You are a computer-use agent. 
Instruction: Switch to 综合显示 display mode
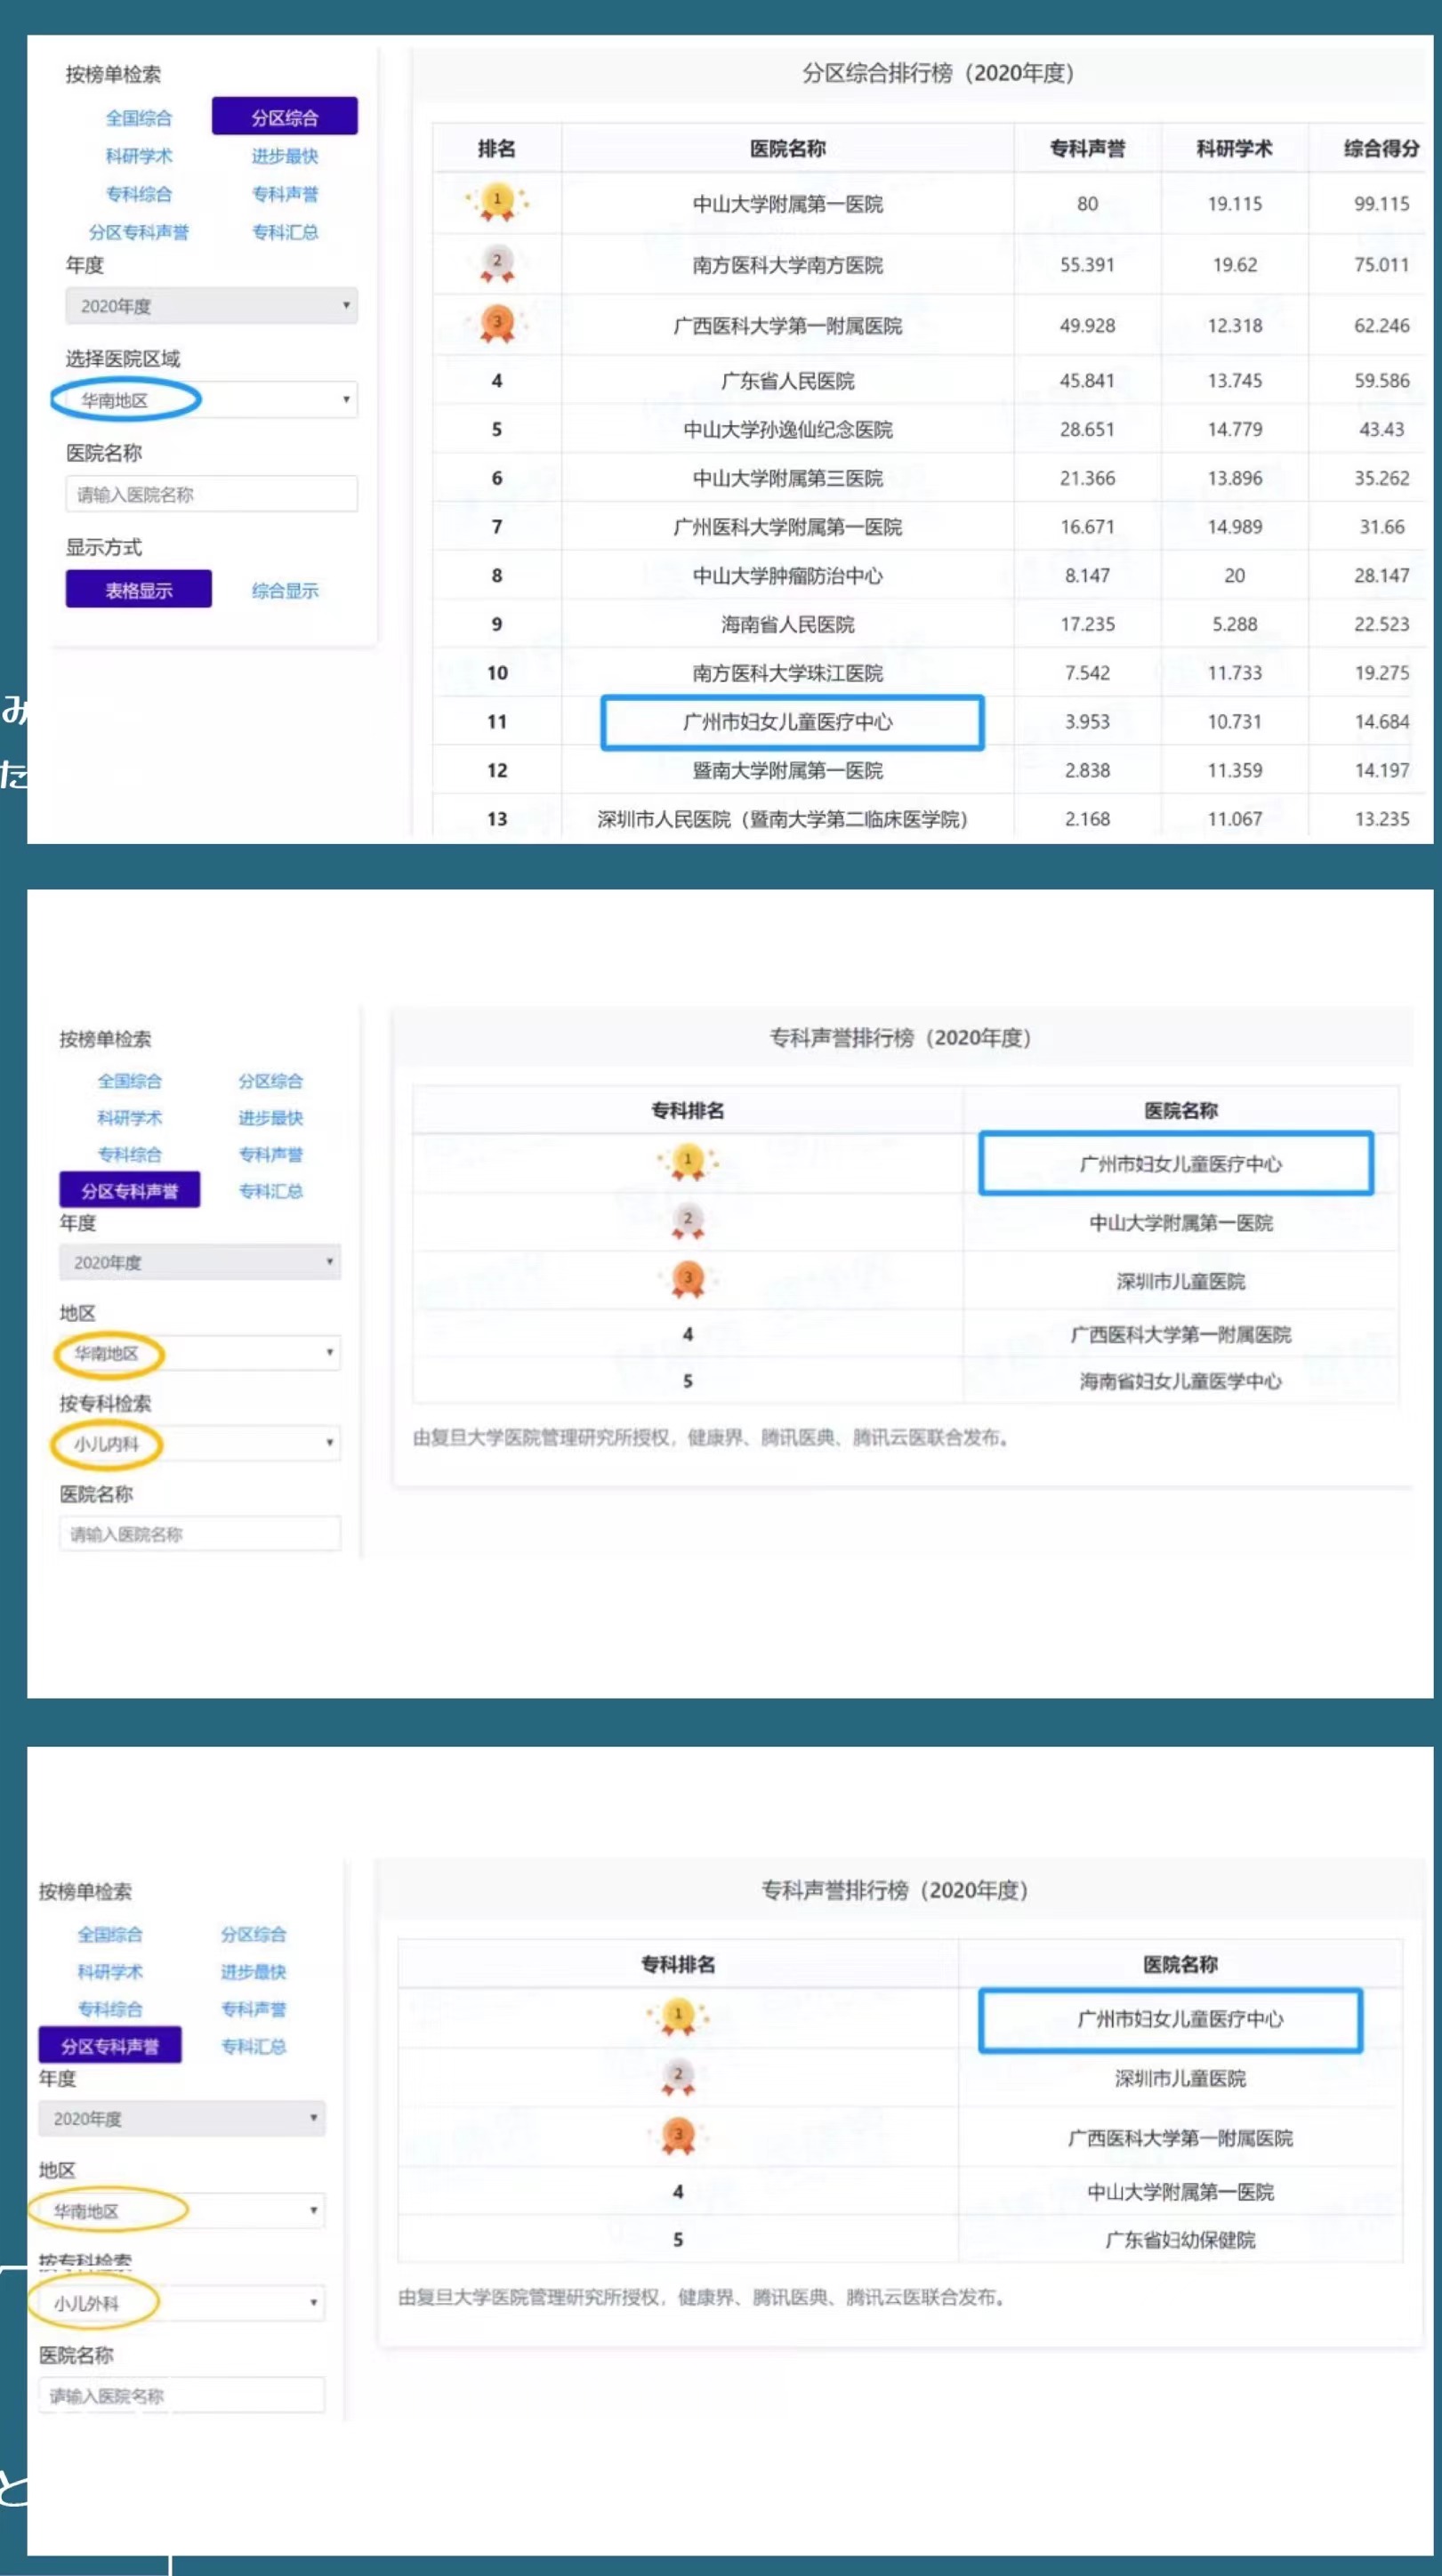(x=285, y=590)
